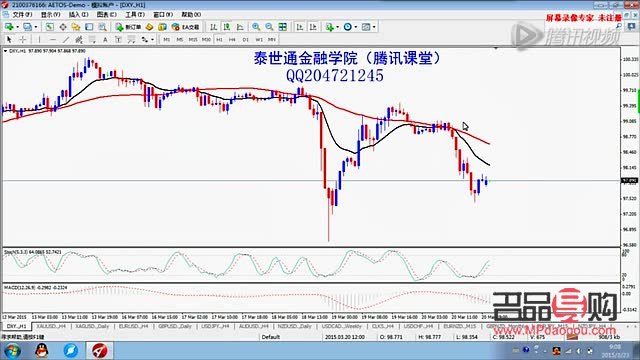Open the Templates dropdown

(368, 27)
